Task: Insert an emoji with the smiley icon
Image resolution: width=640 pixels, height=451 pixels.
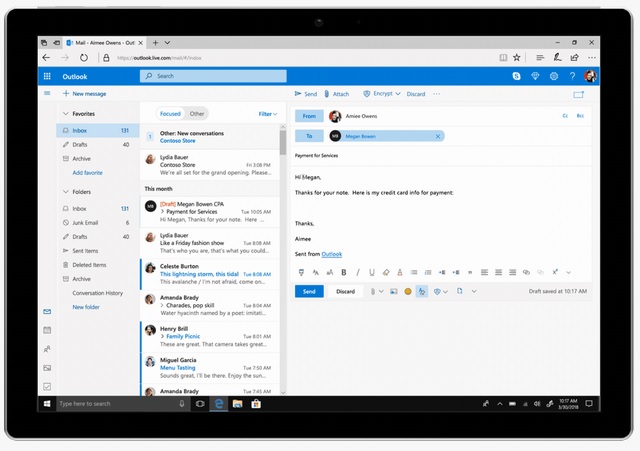Action: point(407,291)
